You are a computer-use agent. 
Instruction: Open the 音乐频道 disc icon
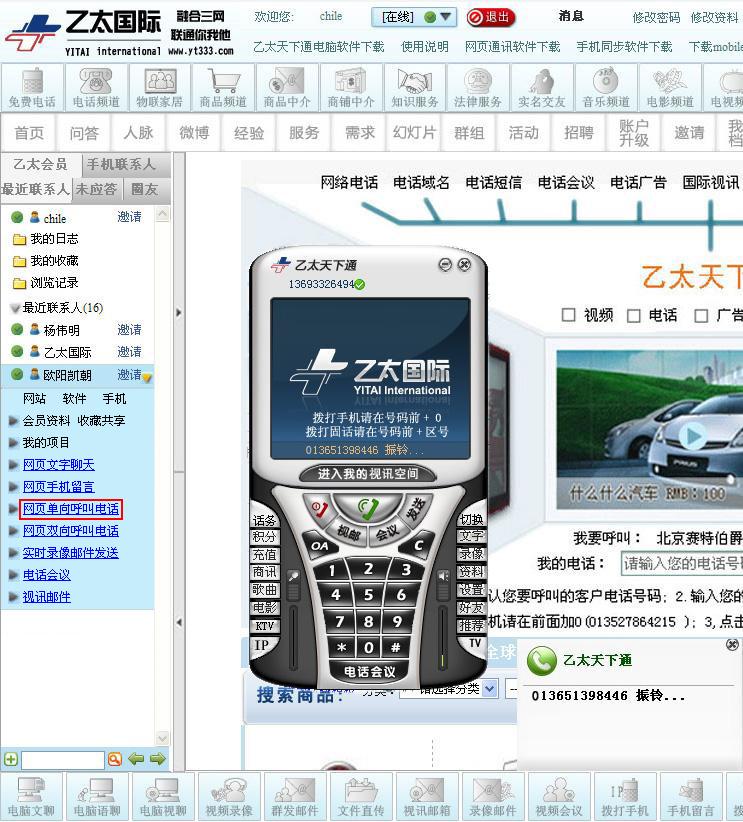click(606, 88)
